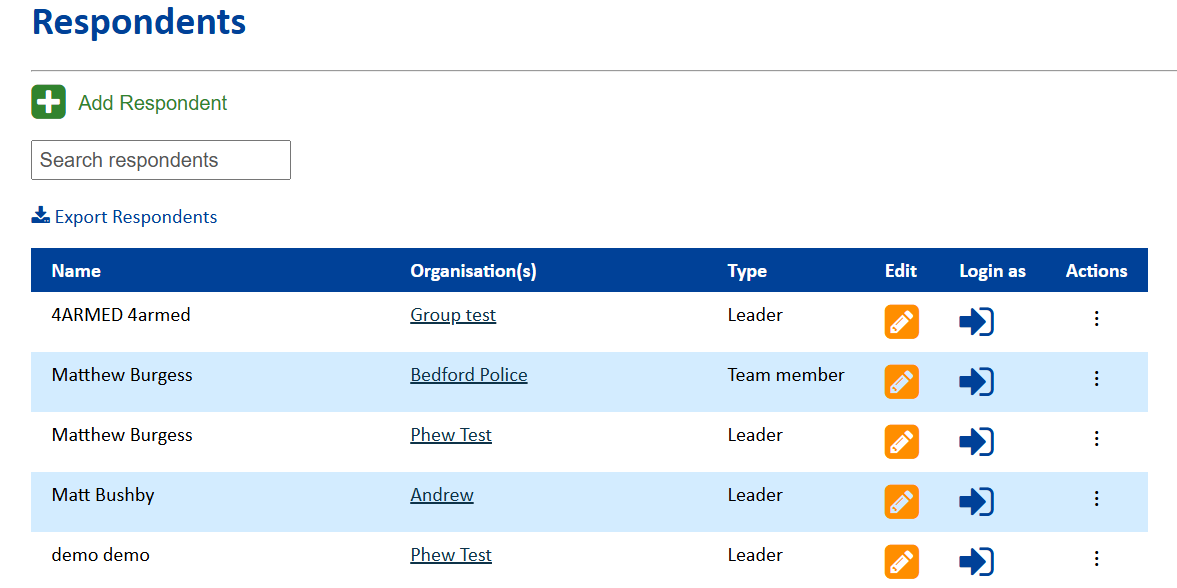Image resolution: width=1177 pixels, height=588 pixels.
Task: Open actions menu for Bedford Police row
Action: (x=1096, y=378)
